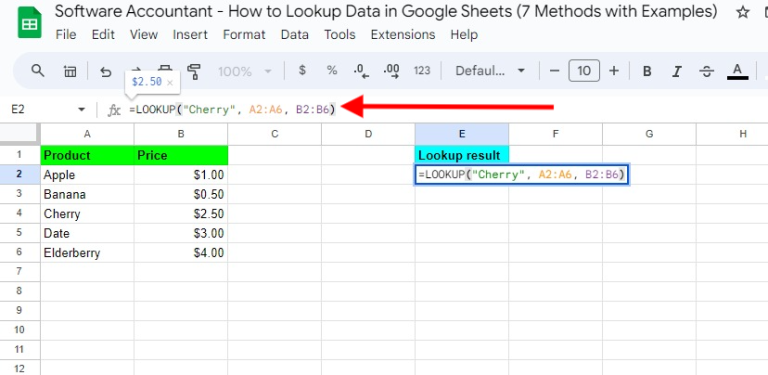Click the Price header cell

[x=181, y=155]
